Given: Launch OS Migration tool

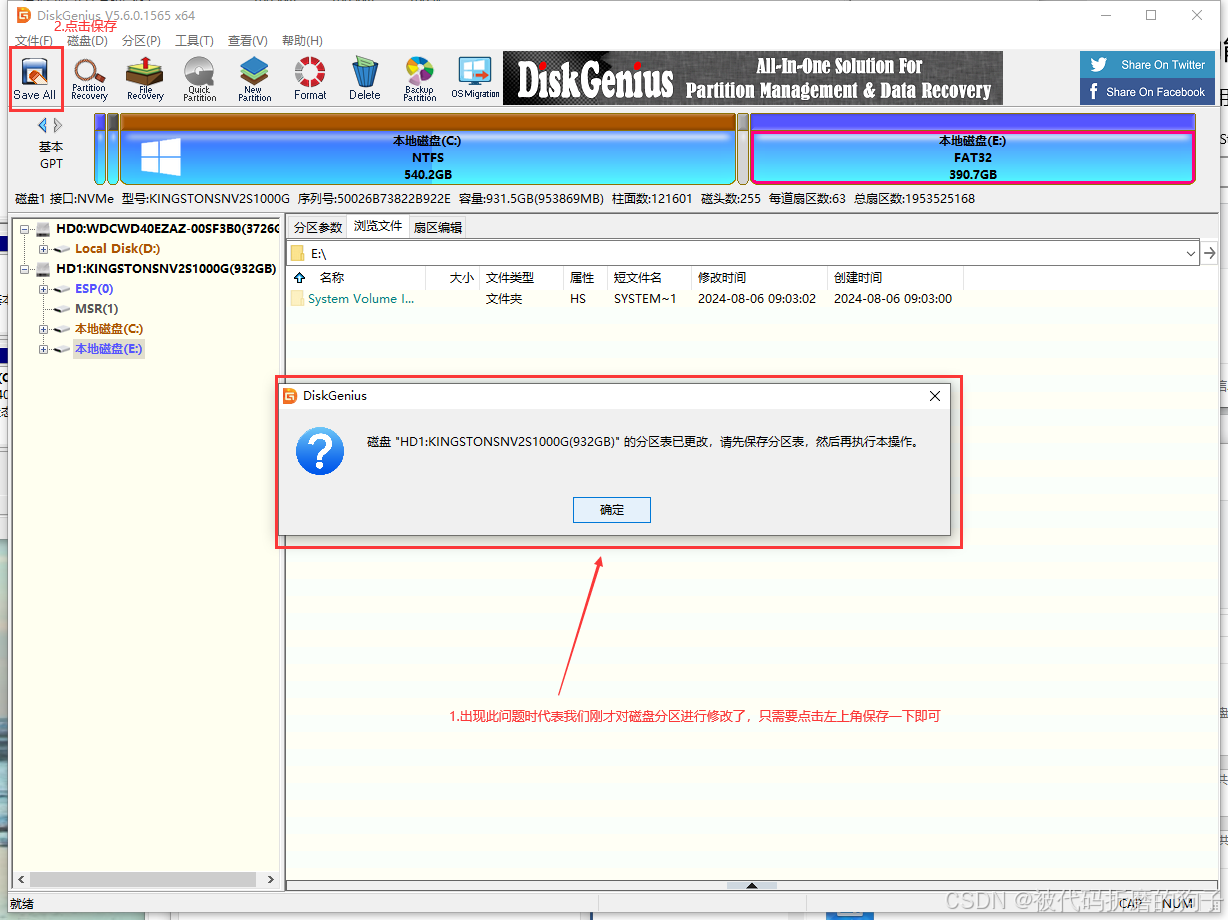Looking at the screenshot, I should click(x=475, y=78).
